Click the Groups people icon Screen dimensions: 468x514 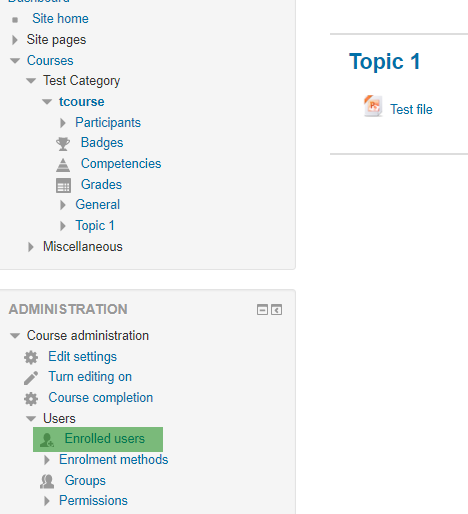click(47, 482)
